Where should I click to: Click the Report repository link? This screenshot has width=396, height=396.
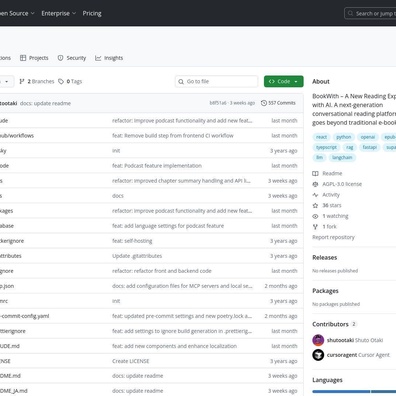tap(333, 237)
